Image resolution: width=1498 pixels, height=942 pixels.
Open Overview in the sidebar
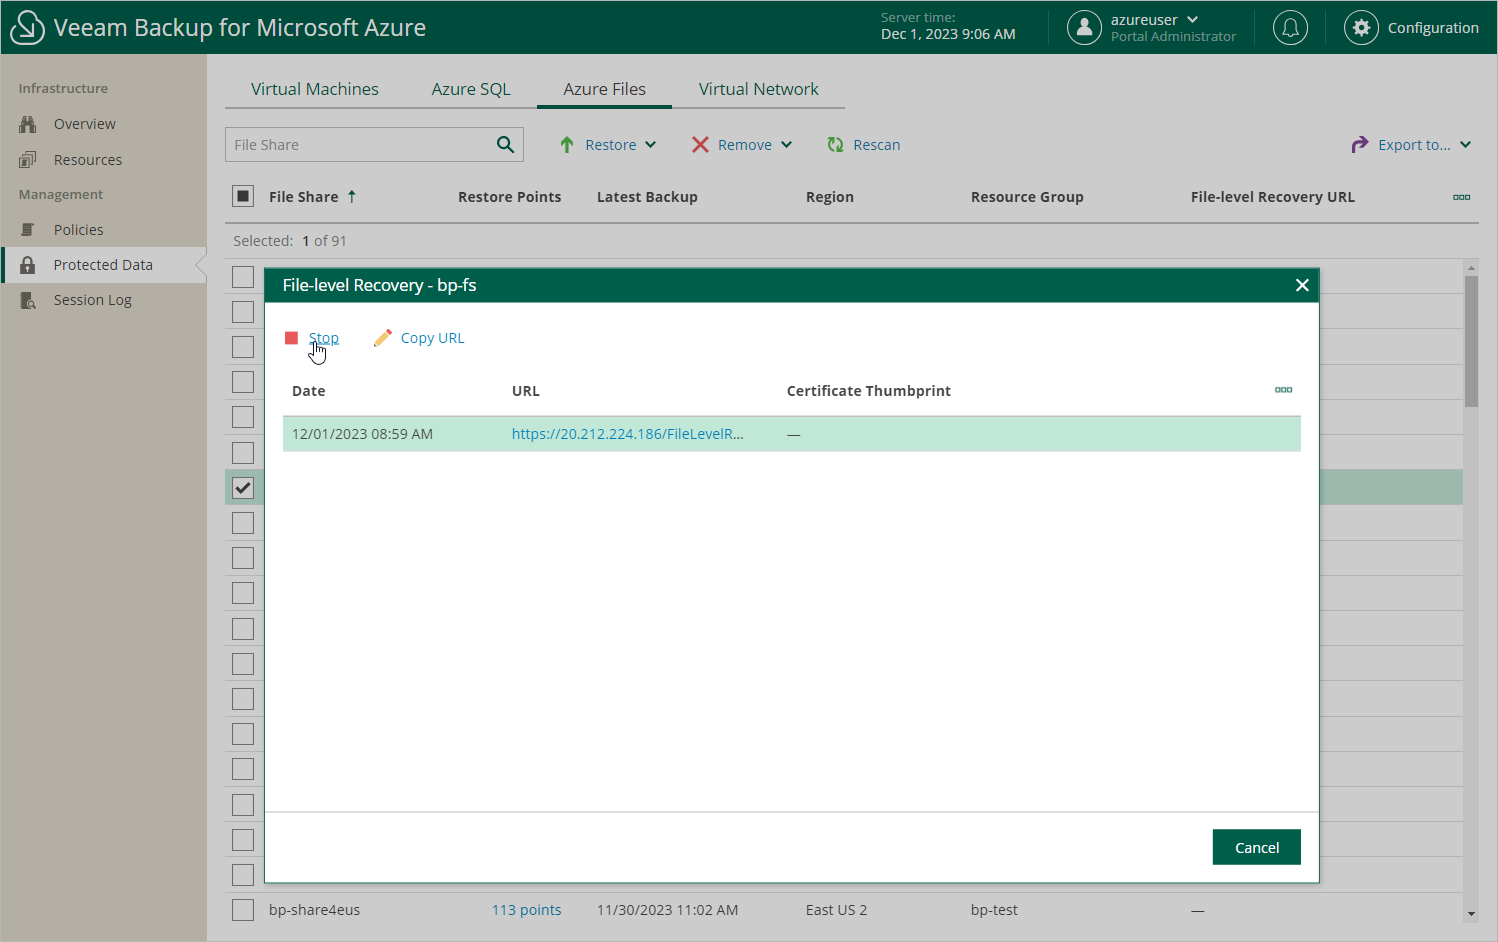click(85, 124)
